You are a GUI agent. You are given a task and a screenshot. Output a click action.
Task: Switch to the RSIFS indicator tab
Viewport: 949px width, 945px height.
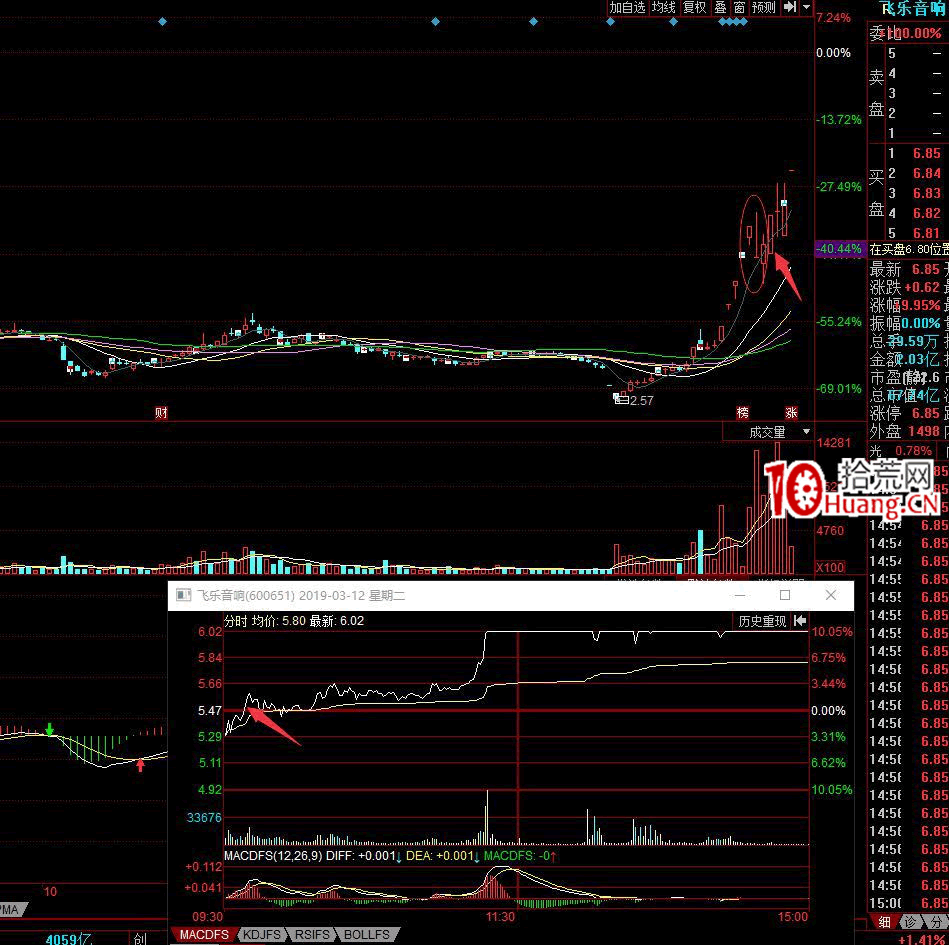[x=312, y=935]
